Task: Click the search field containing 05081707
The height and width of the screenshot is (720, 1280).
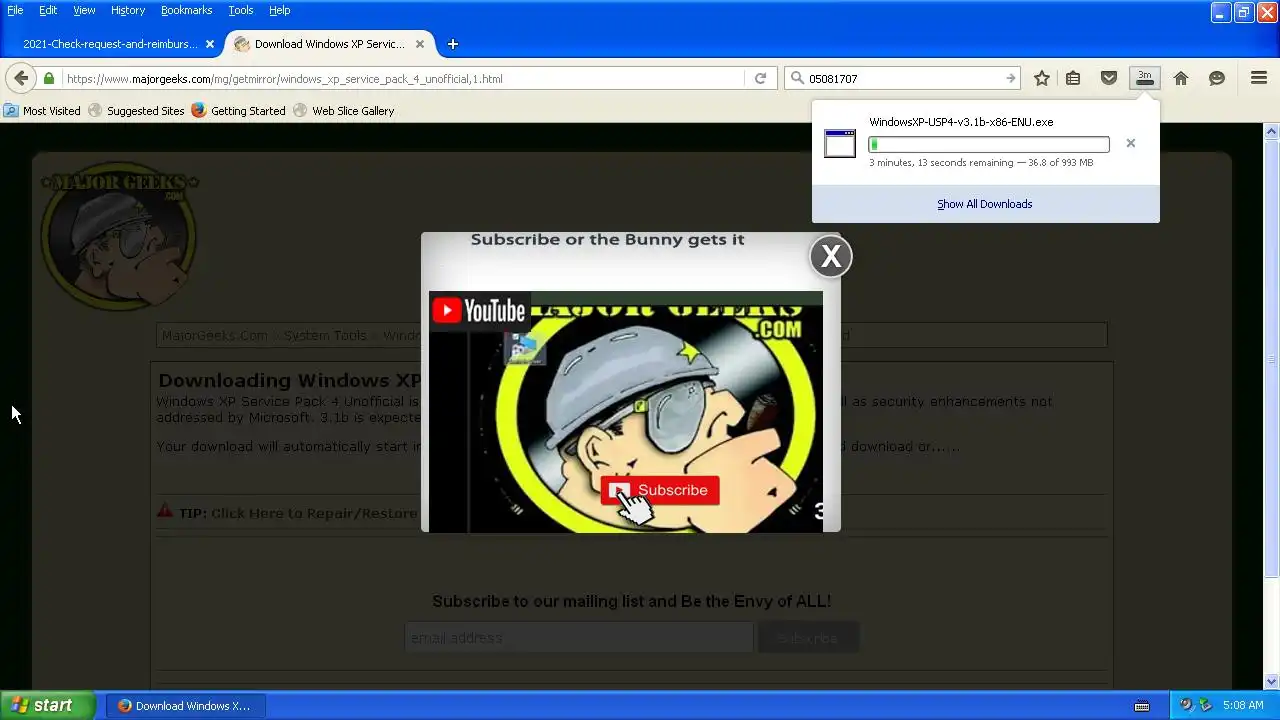Action: pos(904,78)
